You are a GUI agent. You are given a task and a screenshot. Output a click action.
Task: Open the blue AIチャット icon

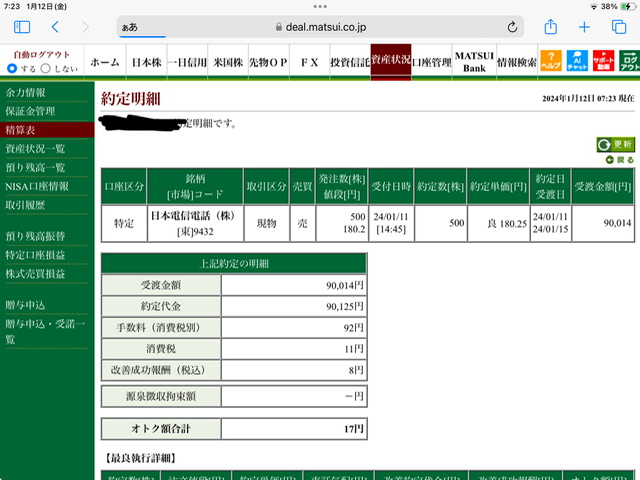click(x=577, y=61)
